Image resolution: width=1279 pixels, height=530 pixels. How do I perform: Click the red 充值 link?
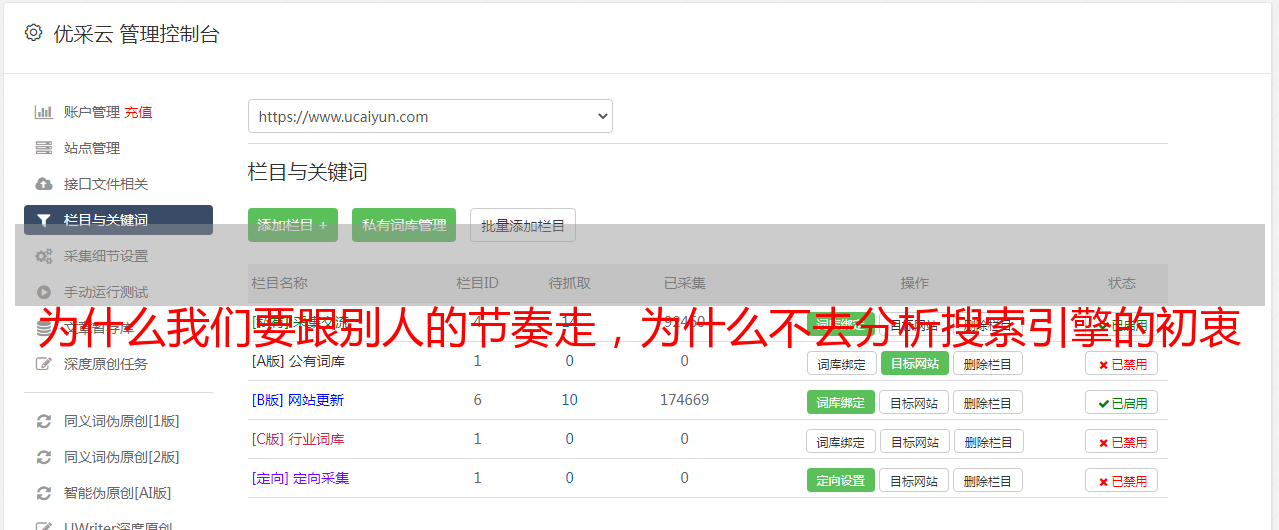138,112
